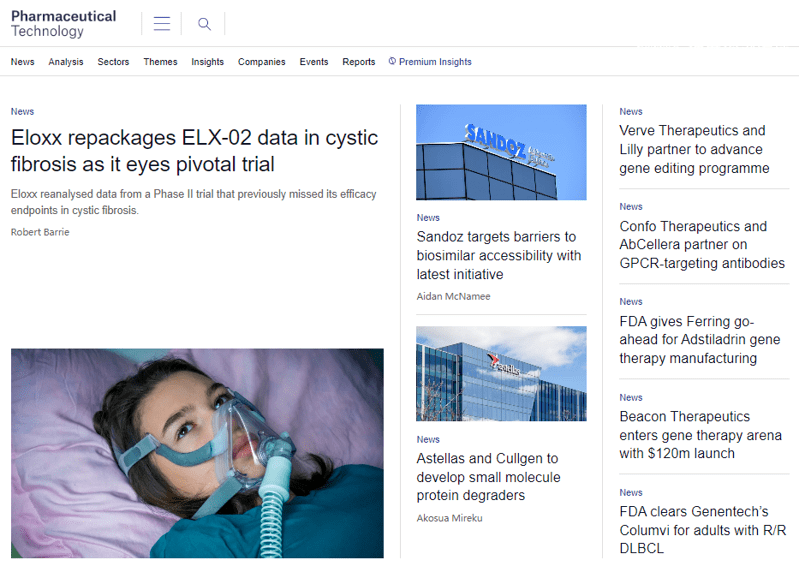Screen dimensions: 799x566
Task: Click News tag above Genentech Columvi article
Action: click(631, 493)
